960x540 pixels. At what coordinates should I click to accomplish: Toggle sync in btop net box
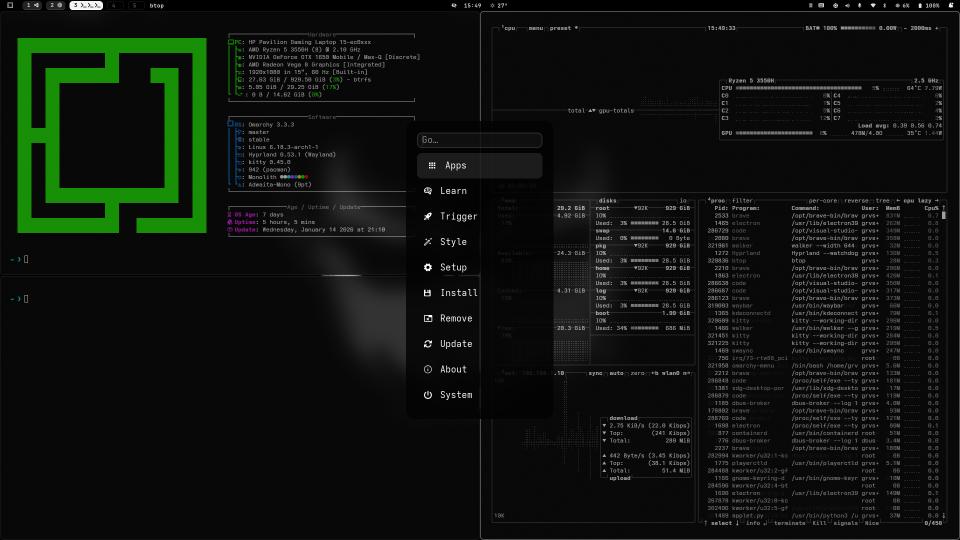point(596,373)
